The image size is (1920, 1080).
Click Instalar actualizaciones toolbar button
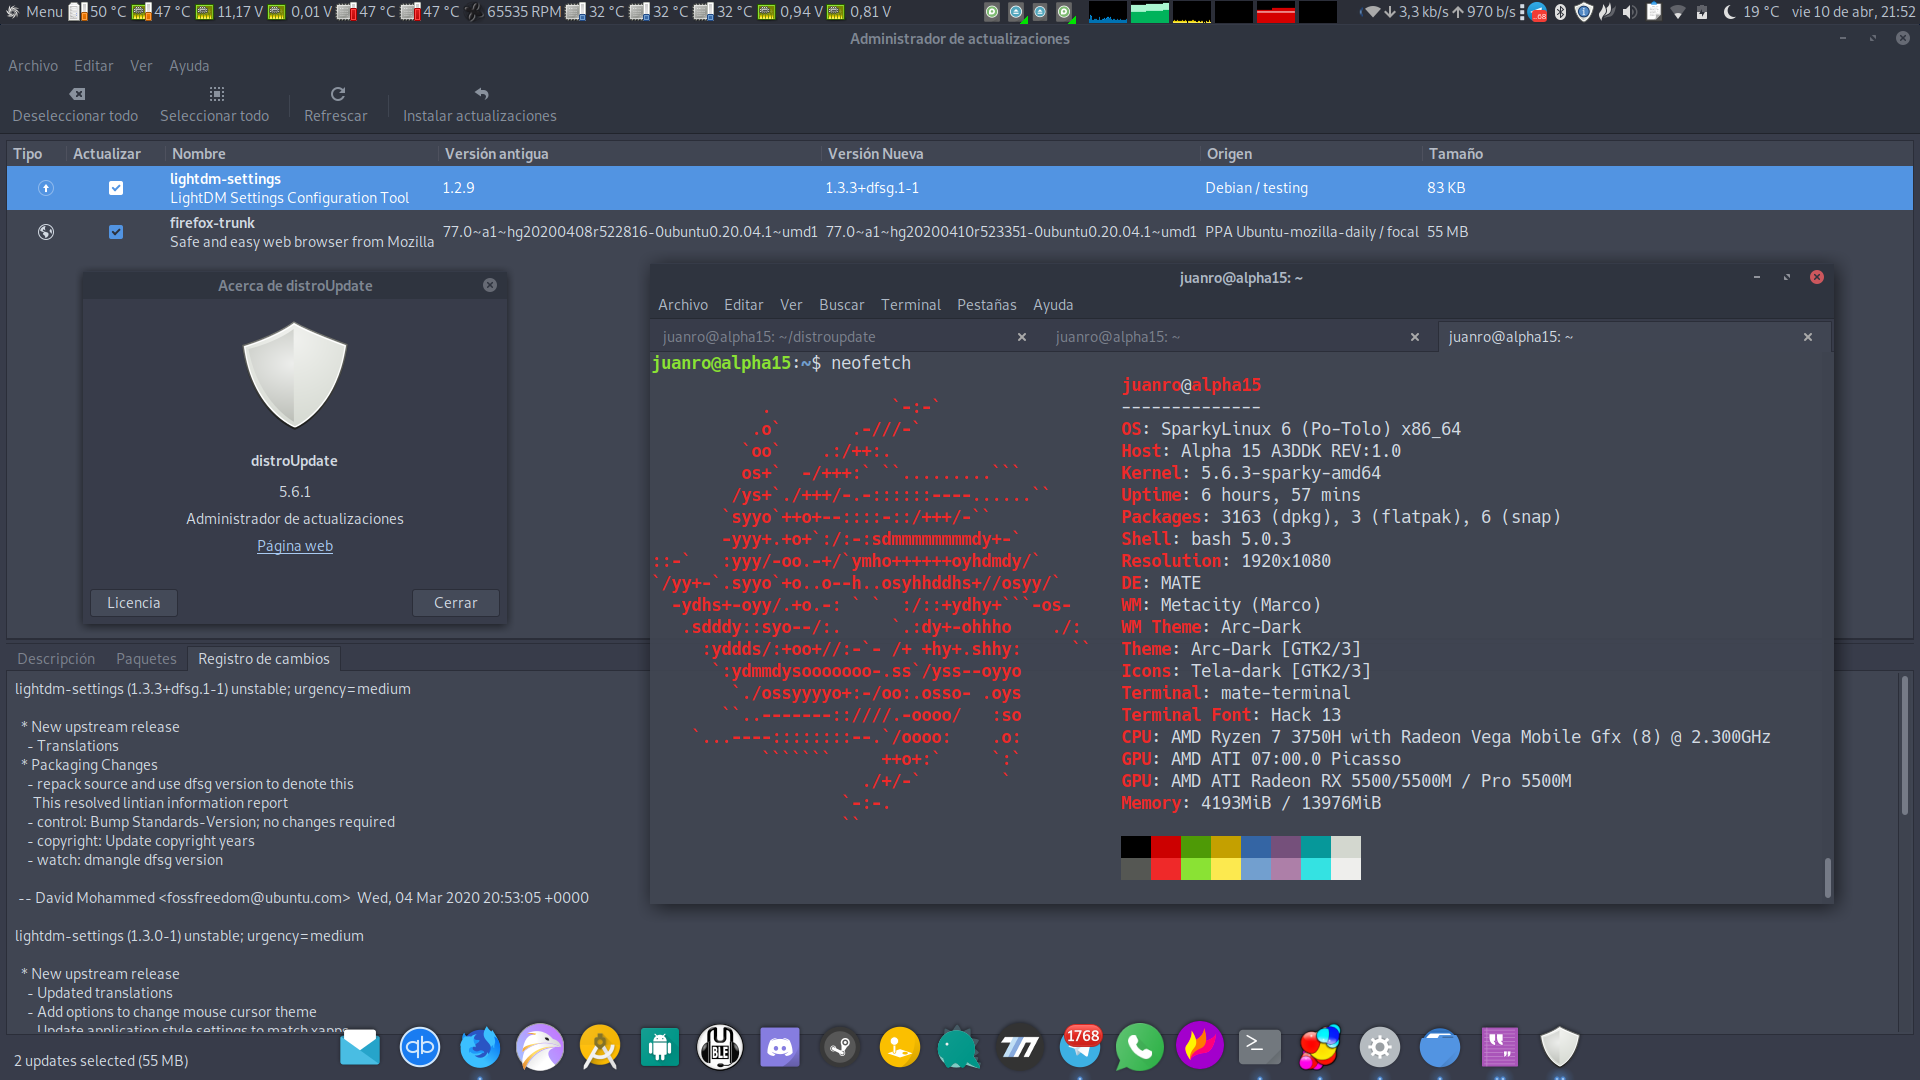click(479, 105)
